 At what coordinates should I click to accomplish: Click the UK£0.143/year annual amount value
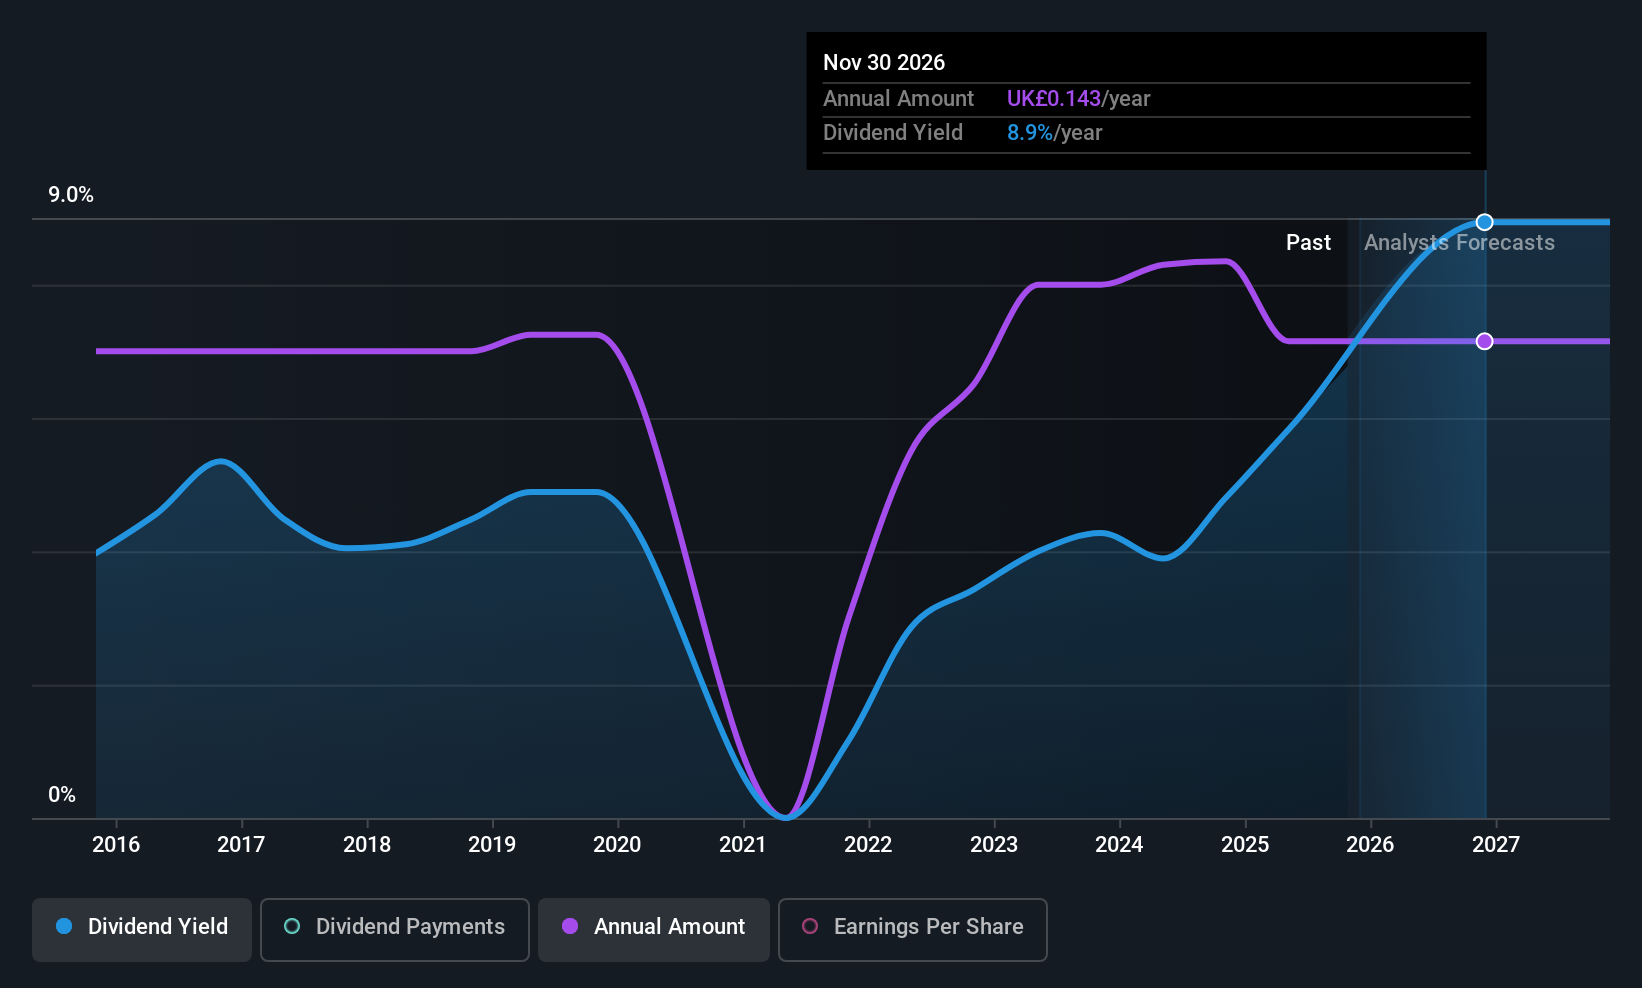1078,99
